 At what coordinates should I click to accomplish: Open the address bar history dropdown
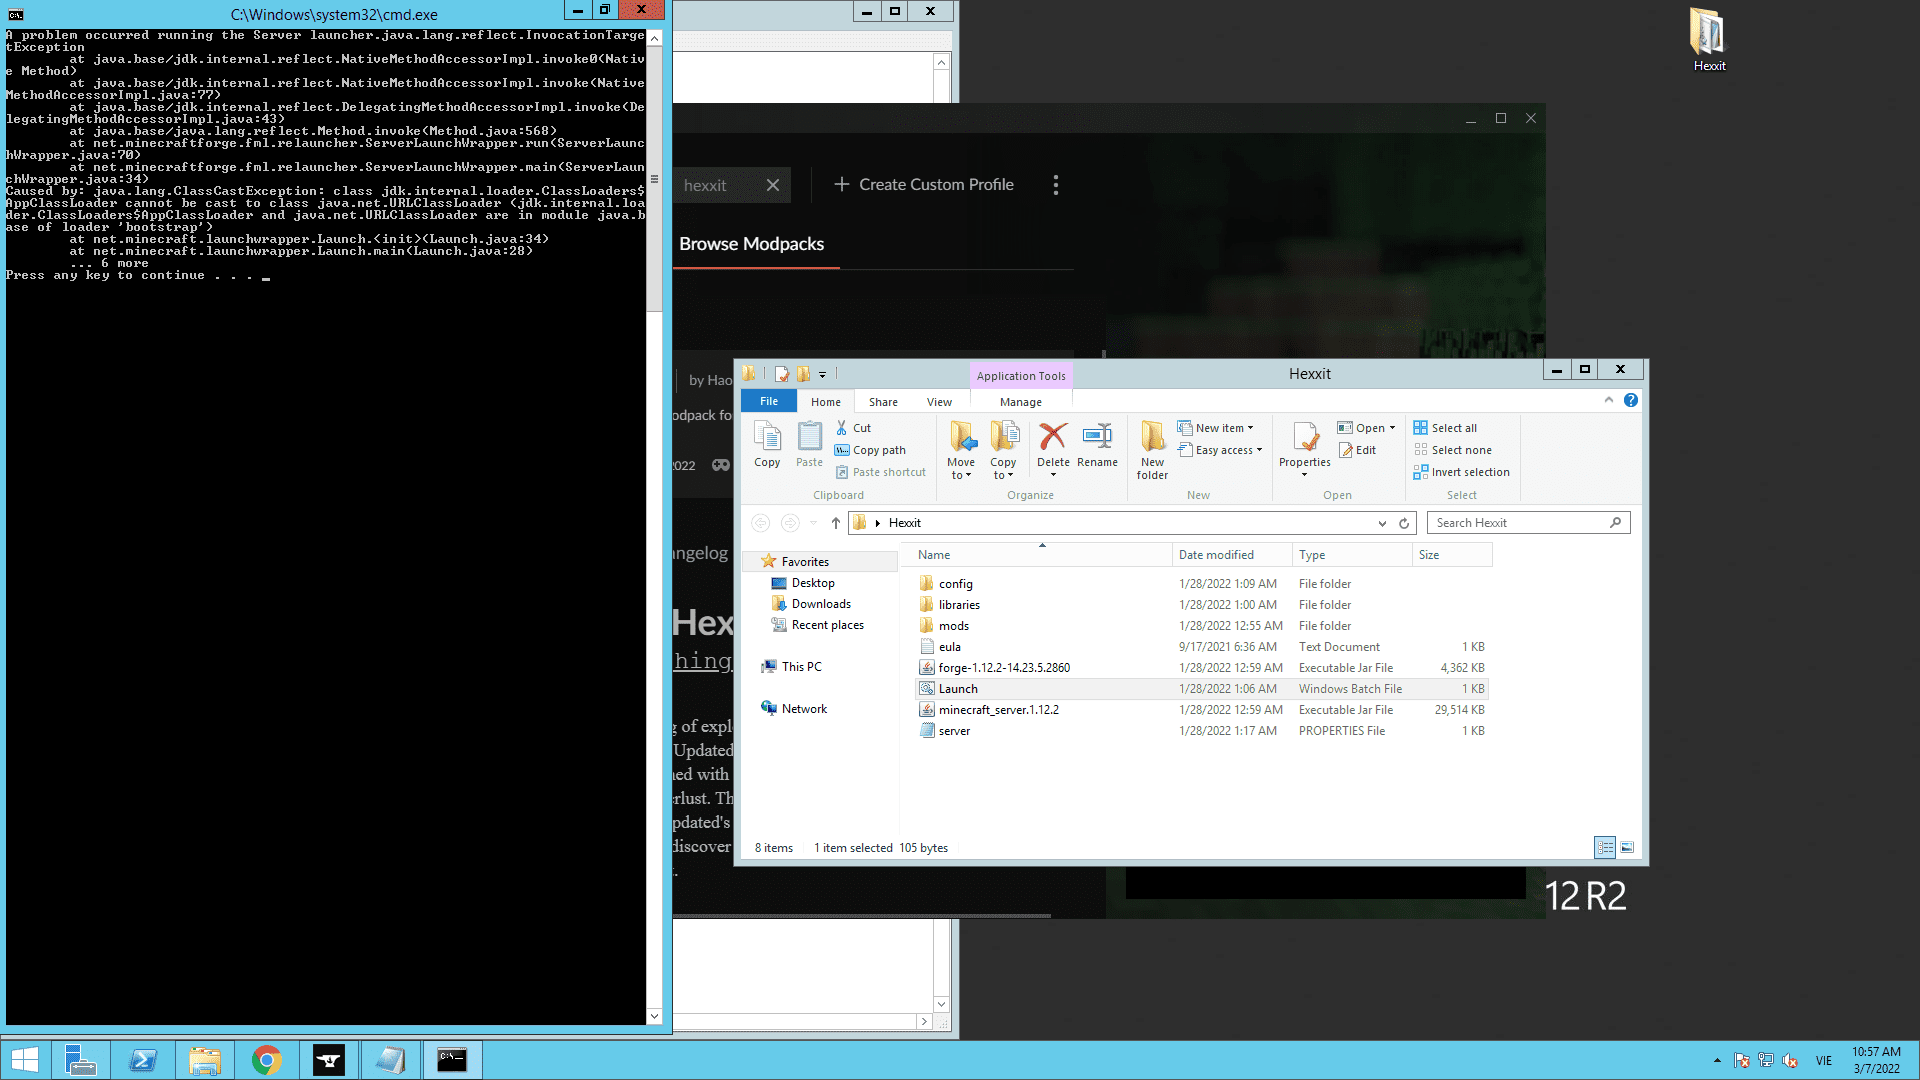coord(1382,523)
